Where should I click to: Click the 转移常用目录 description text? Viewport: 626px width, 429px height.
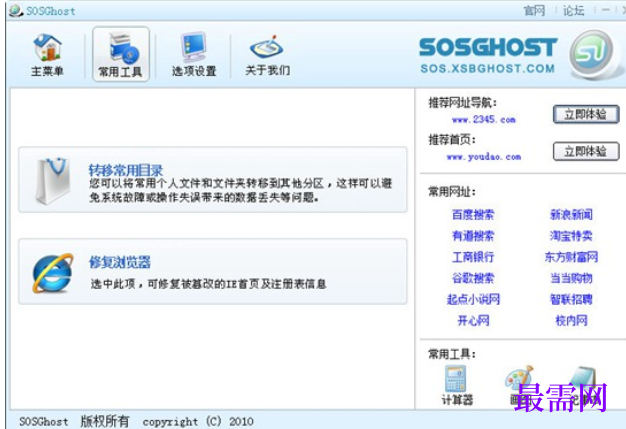[241, 190]
